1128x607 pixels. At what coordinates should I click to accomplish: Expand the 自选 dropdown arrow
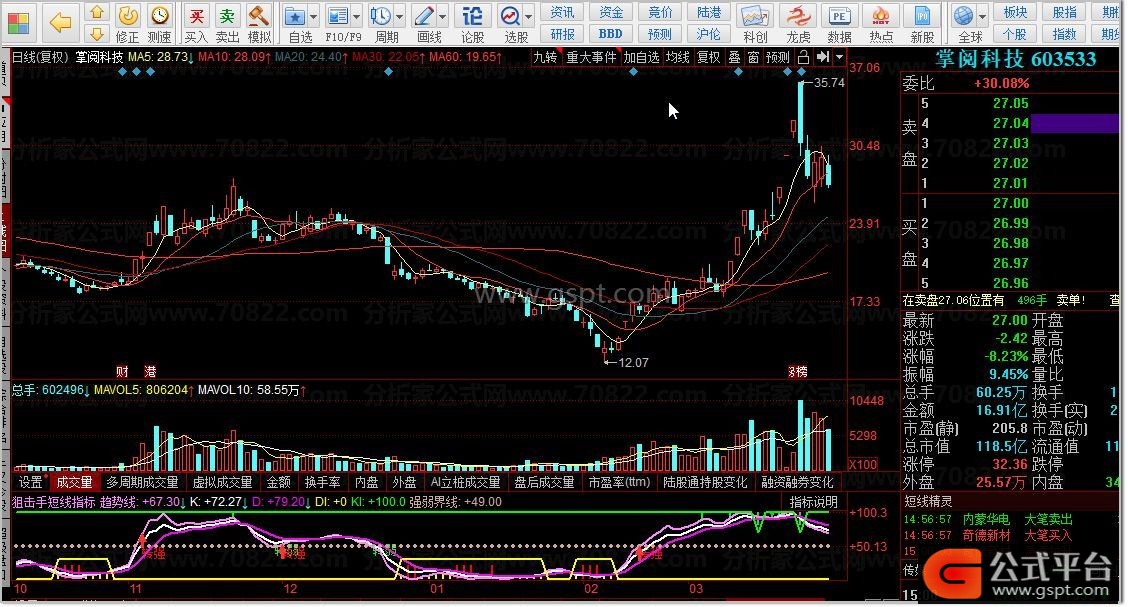[x=314, y=16]
